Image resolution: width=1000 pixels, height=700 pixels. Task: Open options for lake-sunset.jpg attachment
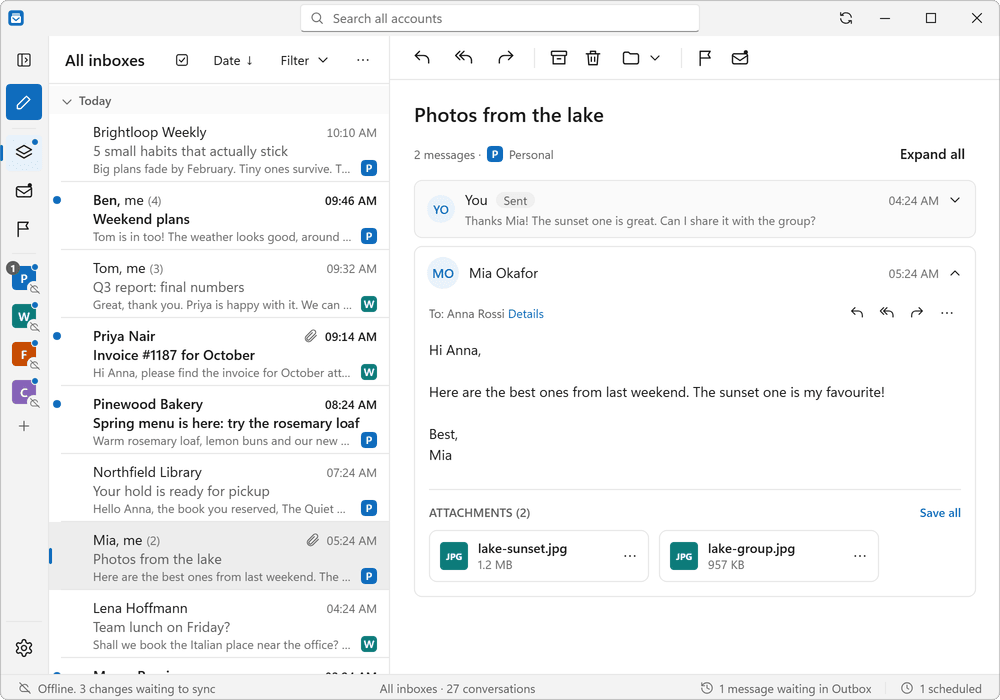(630, 556)
